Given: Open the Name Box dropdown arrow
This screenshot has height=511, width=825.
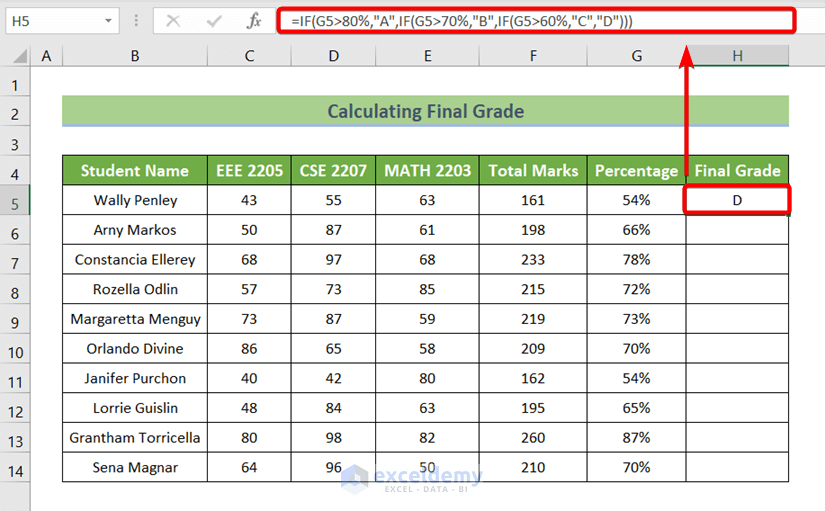Looking at the screenshot, I should tap(108, 21).
